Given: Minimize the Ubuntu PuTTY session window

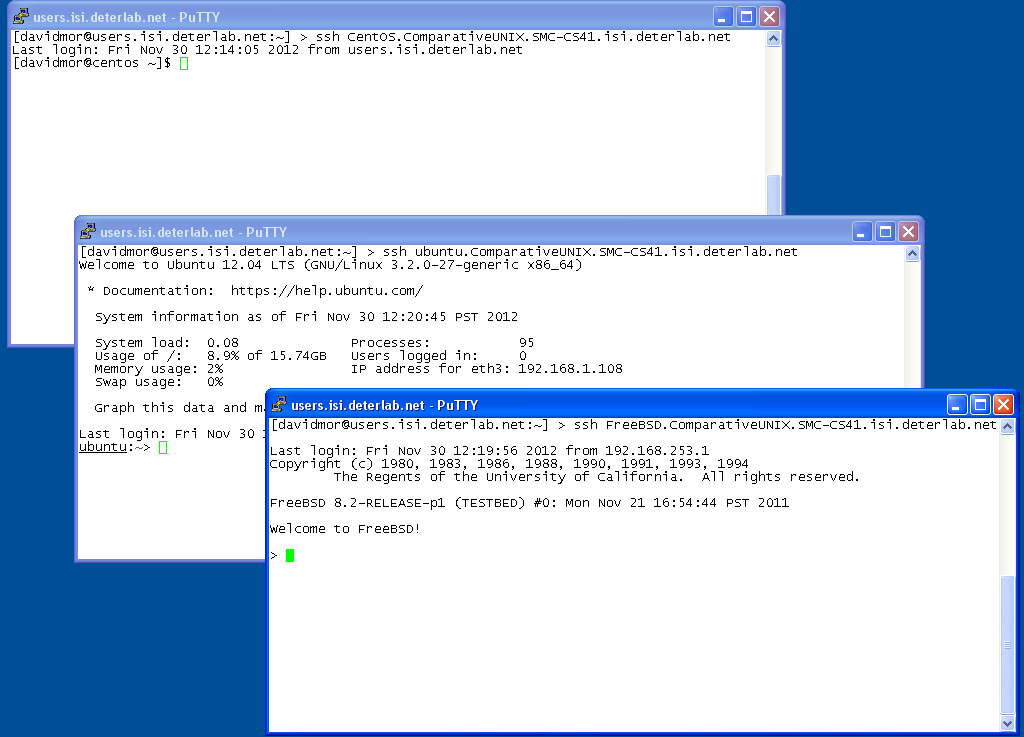Looking at the screenshot, I should point(862,232).
